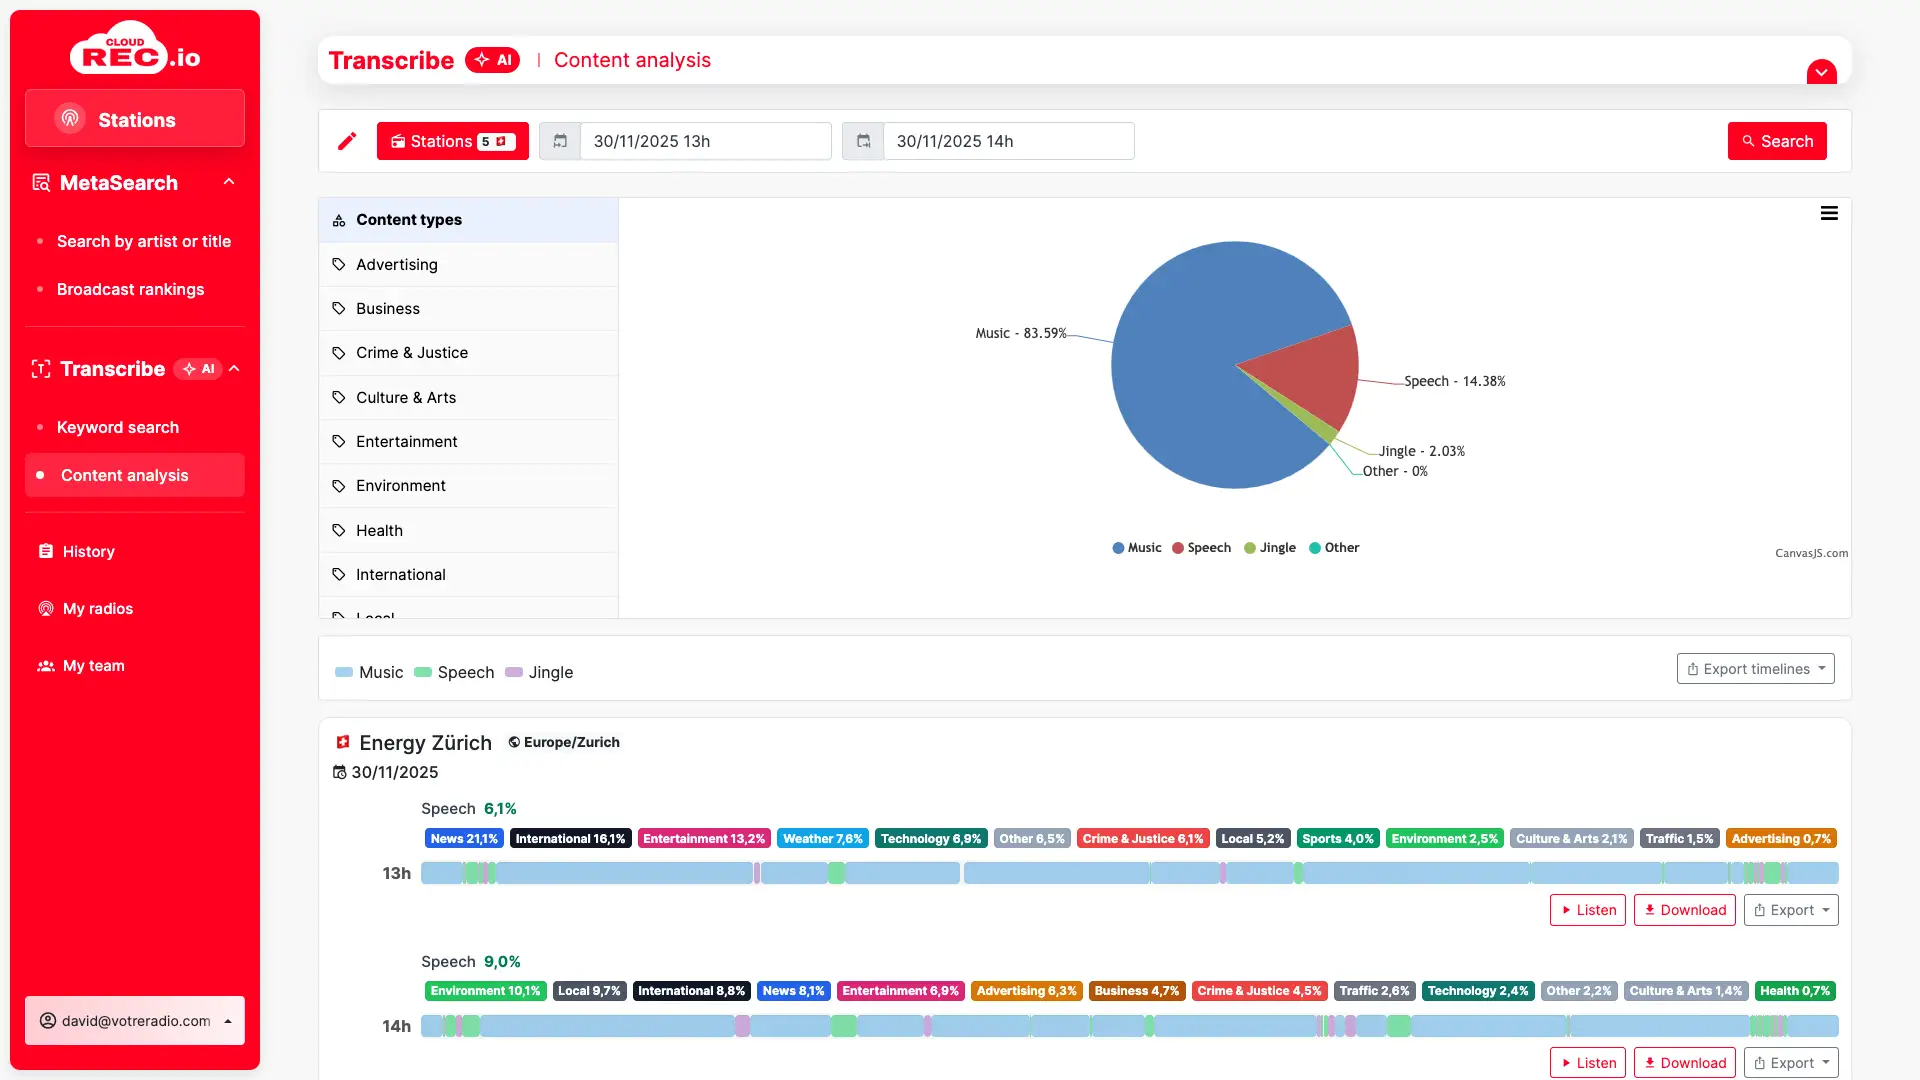1920x1080 pixels.
Task: Click the end date calendar icon
Action: click(x=863, y=141)
